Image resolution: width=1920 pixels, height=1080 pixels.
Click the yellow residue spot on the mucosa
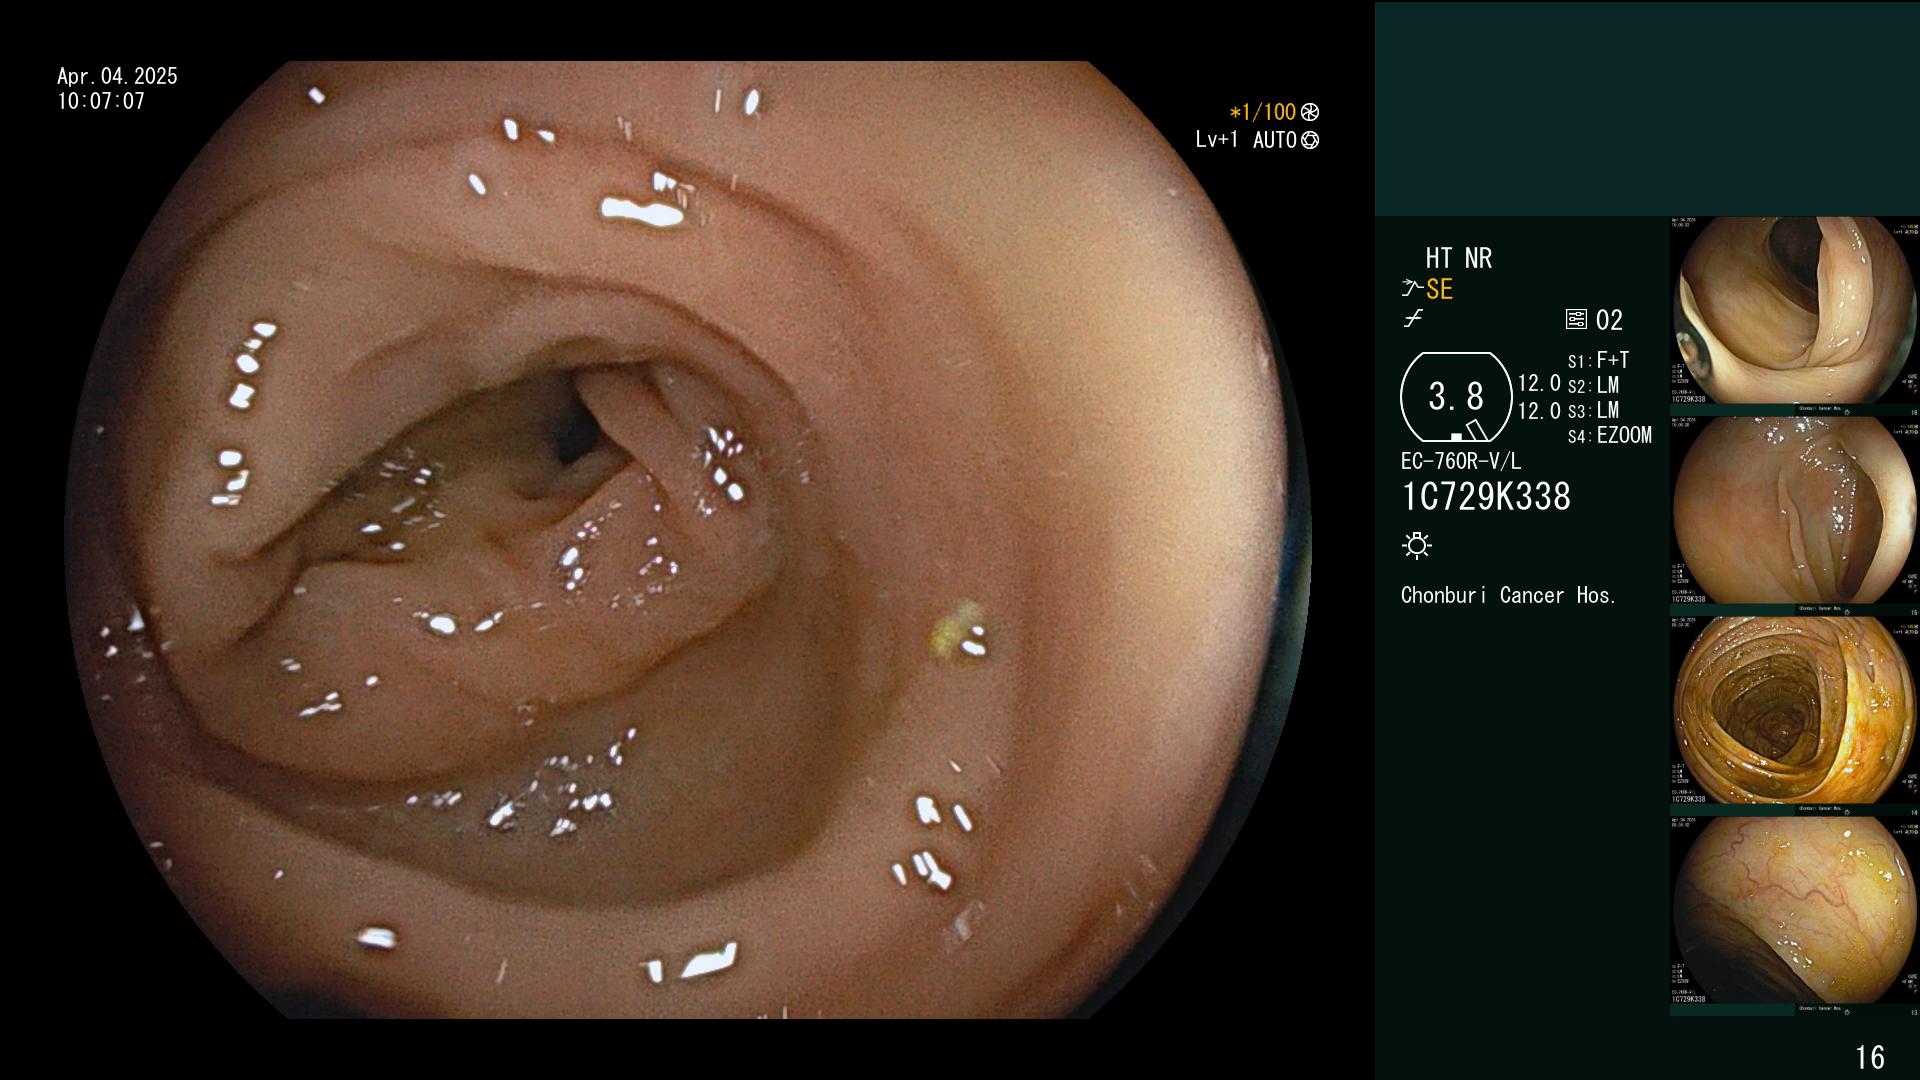[953, 630]
